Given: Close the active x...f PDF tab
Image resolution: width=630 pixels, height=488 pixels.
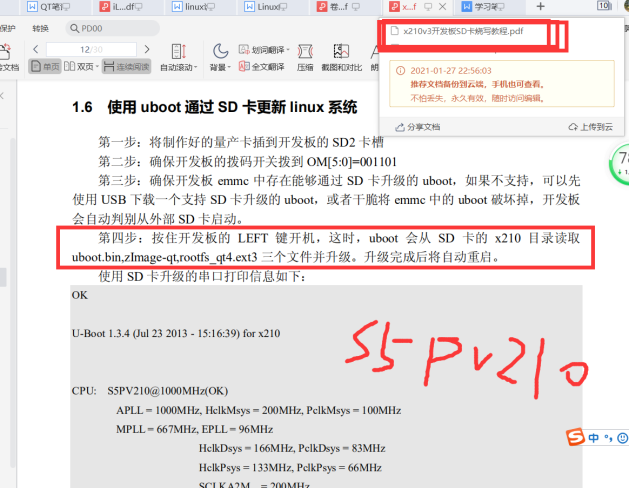Looking at the screenshot, I should (x=442, y=6).
